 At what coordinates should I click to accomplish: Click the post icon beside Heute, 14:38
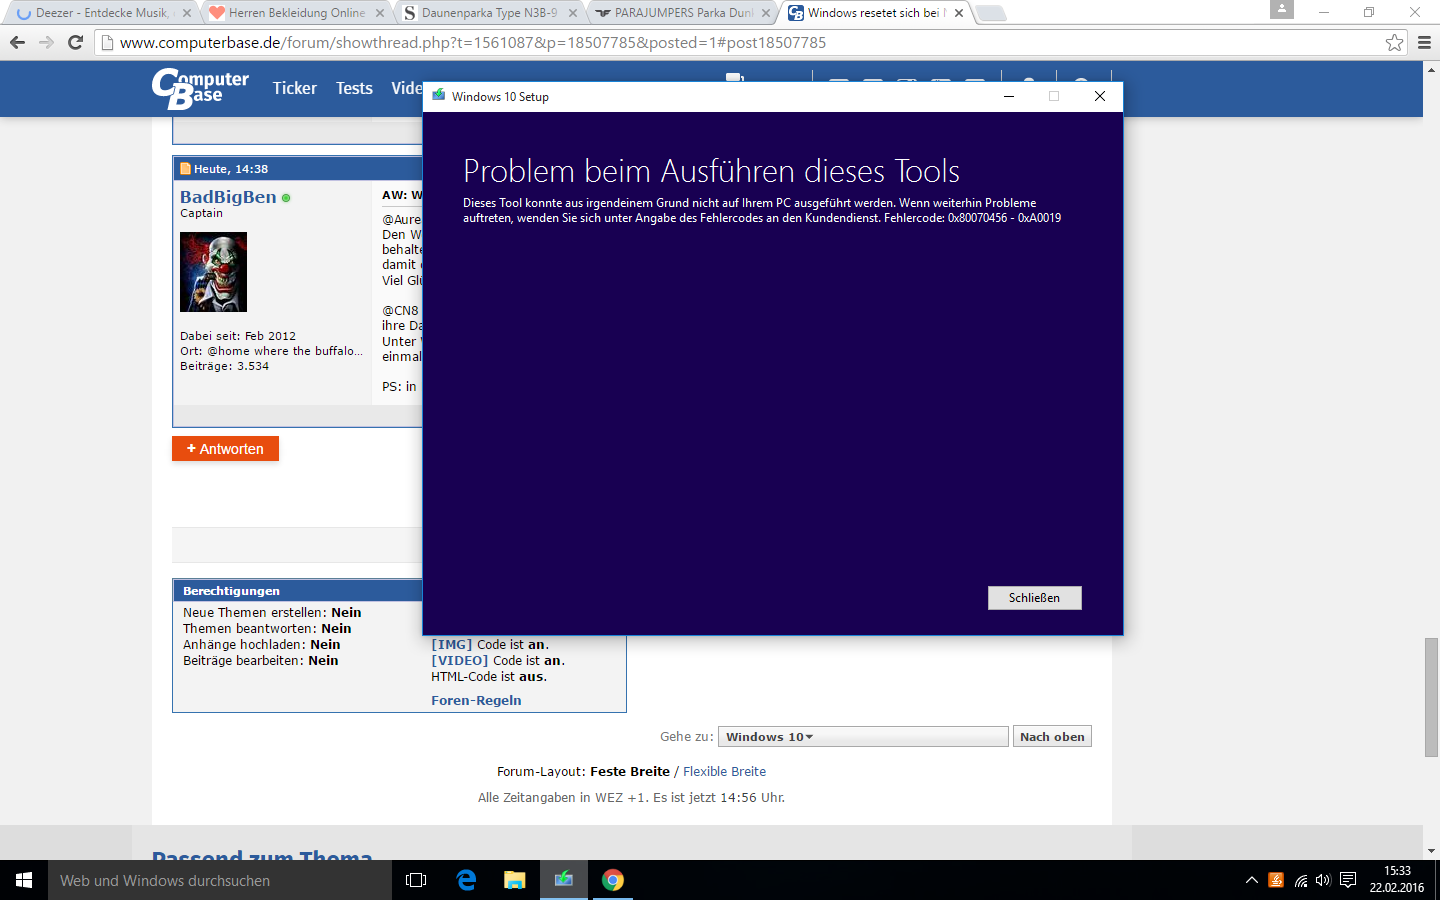[185, 169]
